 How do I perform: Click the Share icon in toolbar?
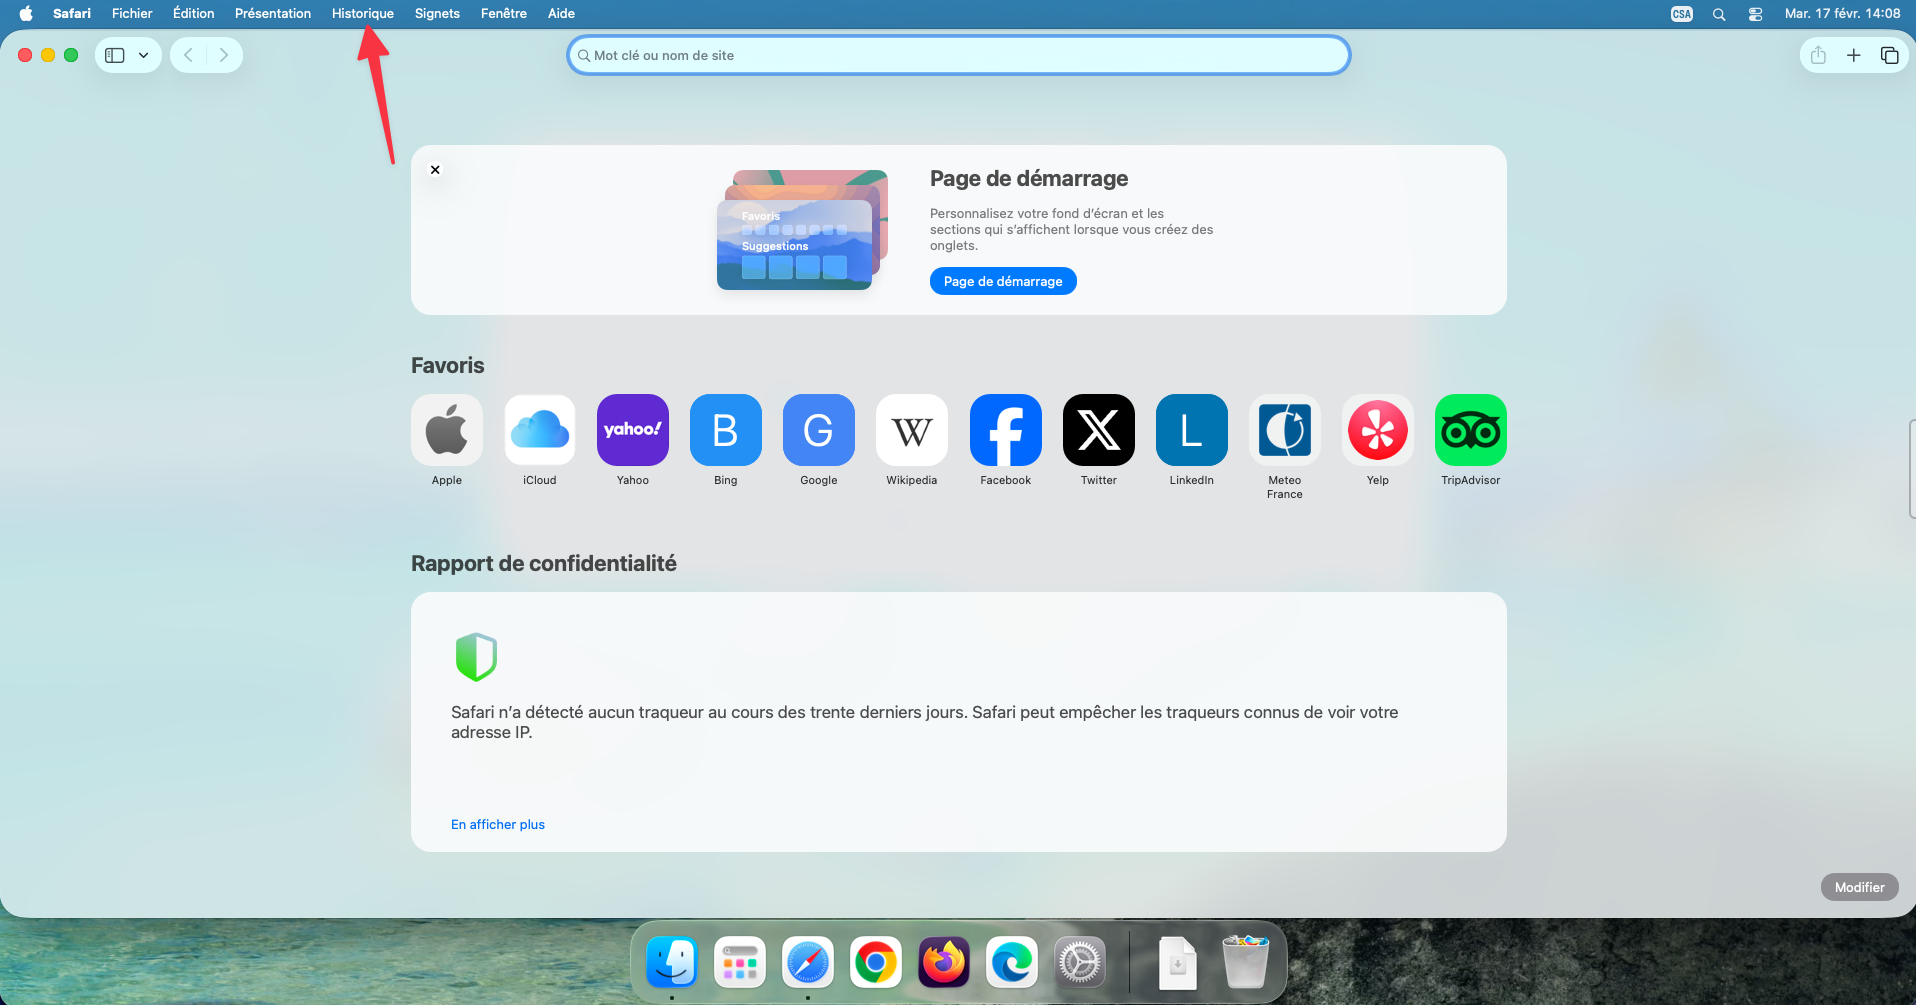1818,55
